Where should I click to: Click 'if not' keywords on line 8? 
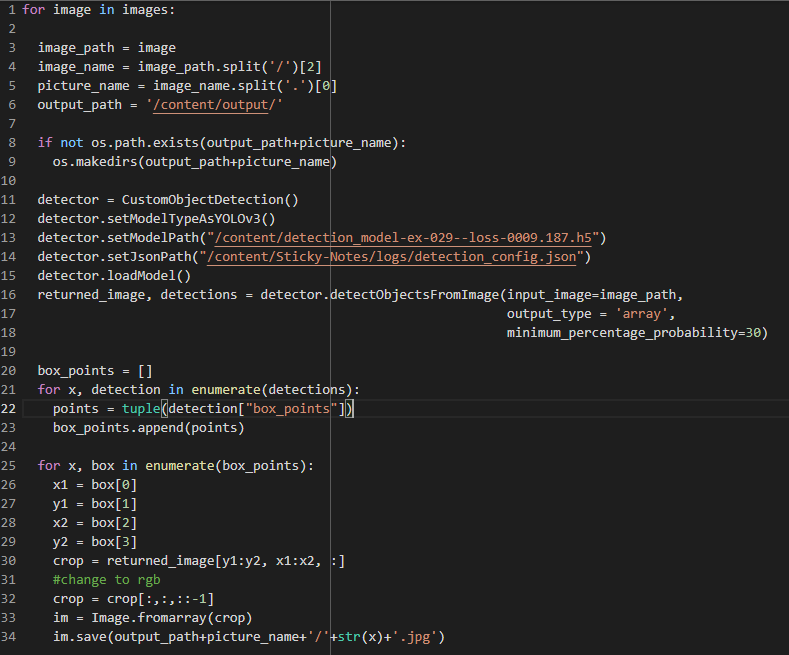coord(60,143)
